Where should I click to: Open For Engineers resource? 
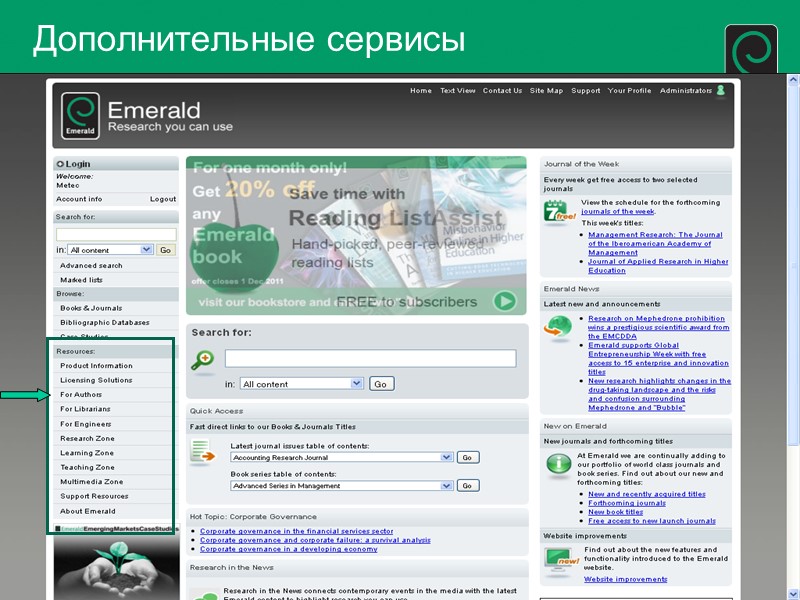(x=86, y=424)
